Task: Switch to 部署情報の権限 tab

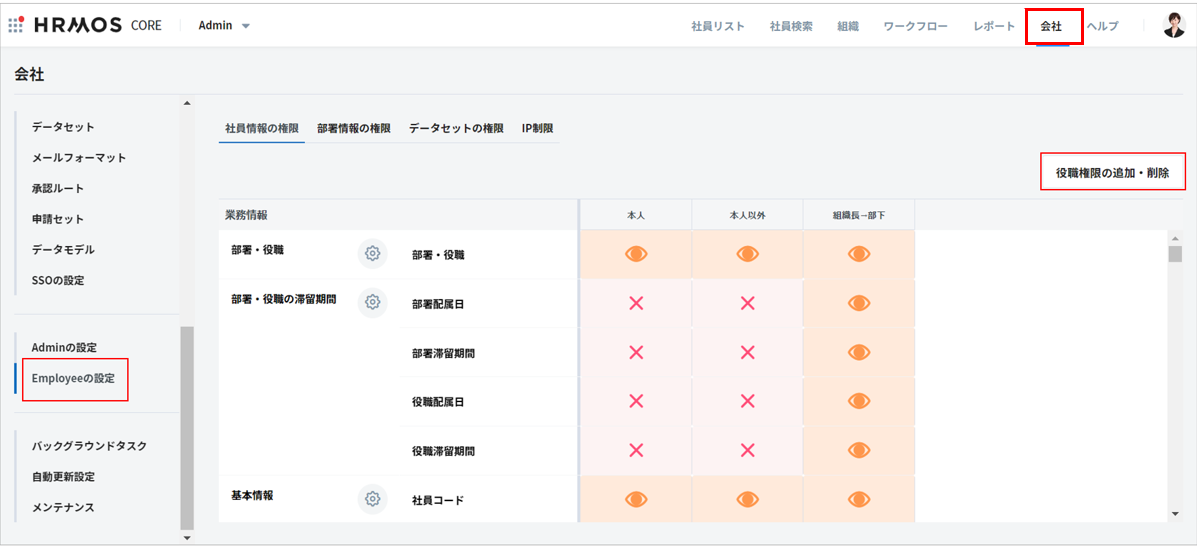Action: (353, 129)
